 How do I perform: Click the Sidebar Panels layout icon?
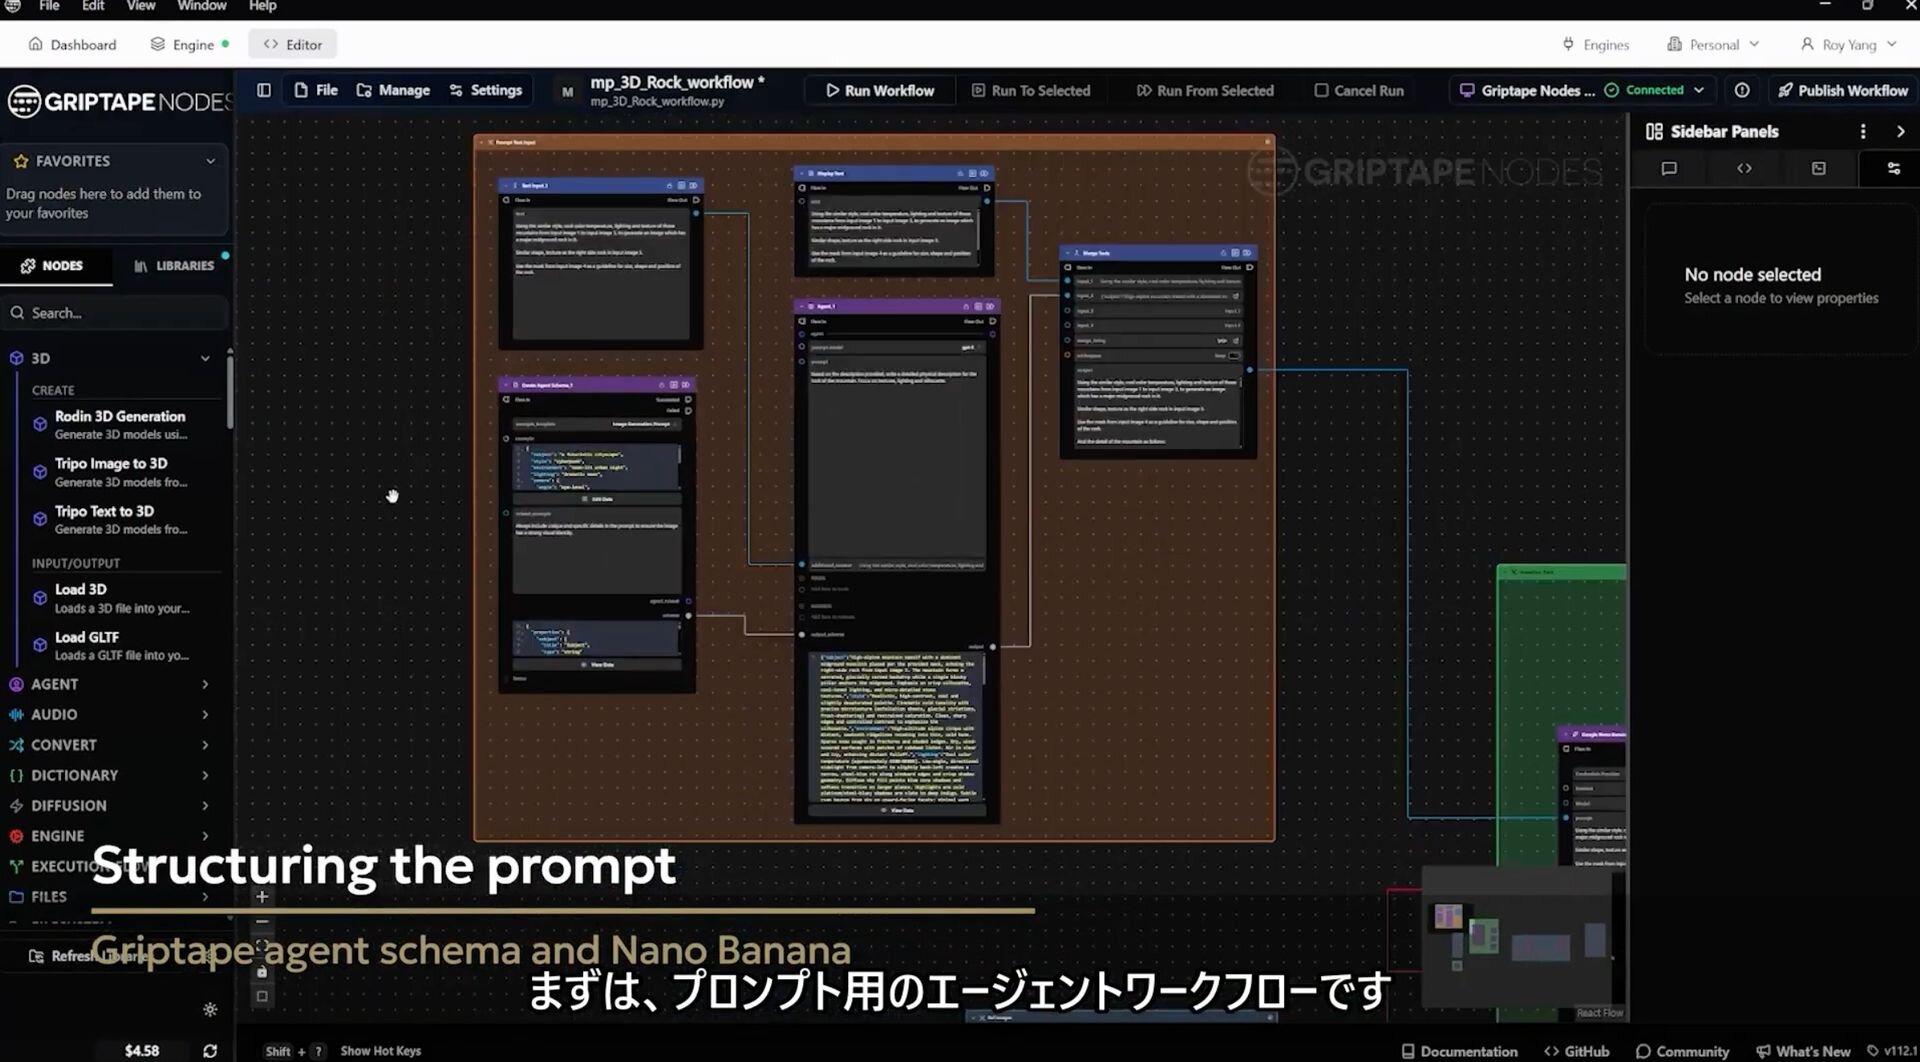pyautogui.click(x=1654, y=131)
